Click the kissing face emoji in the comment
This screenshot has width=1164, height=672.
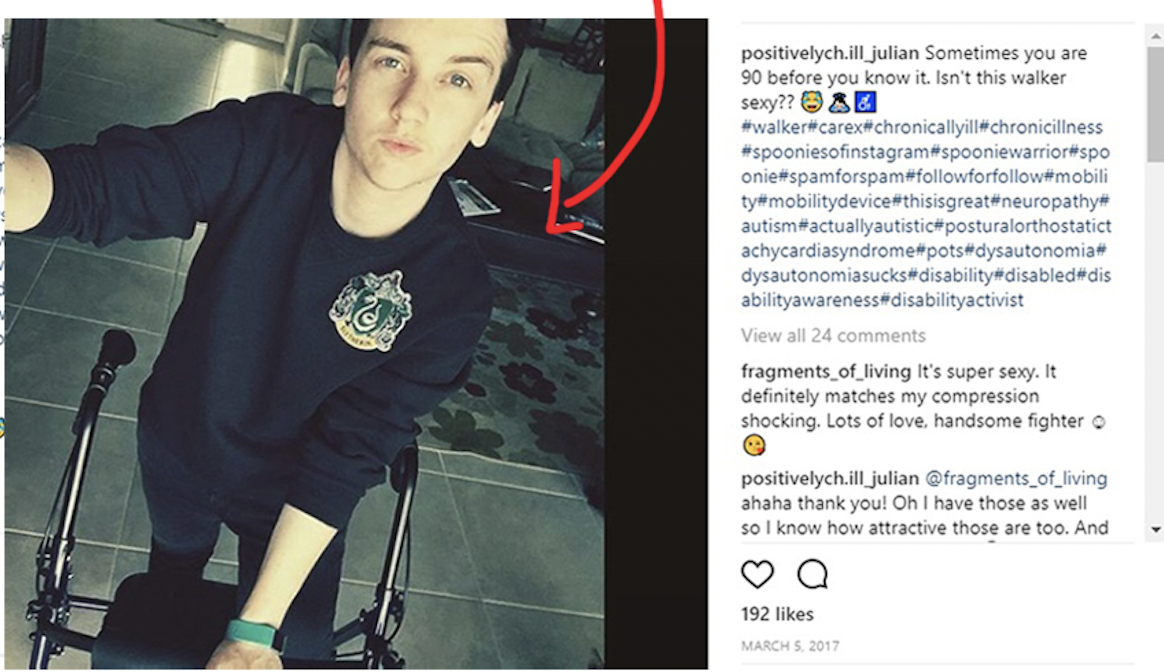(753, 446)
